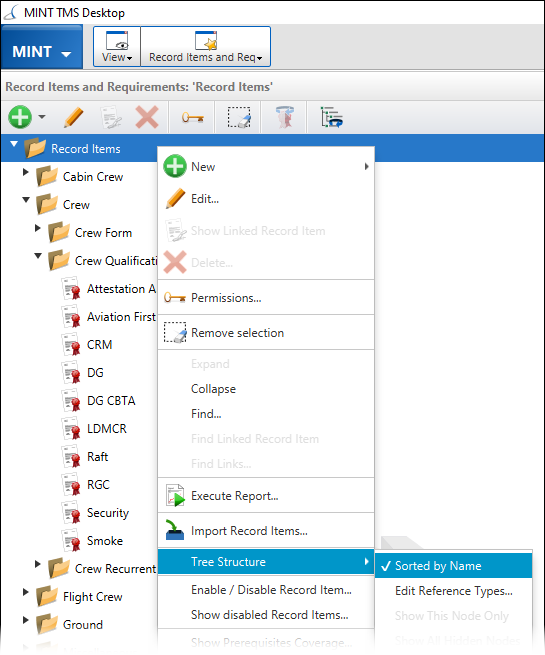Screen dimensions: 545x655
Task: Click the red X Delete toolbar icon
Action: tap(147, 117)
